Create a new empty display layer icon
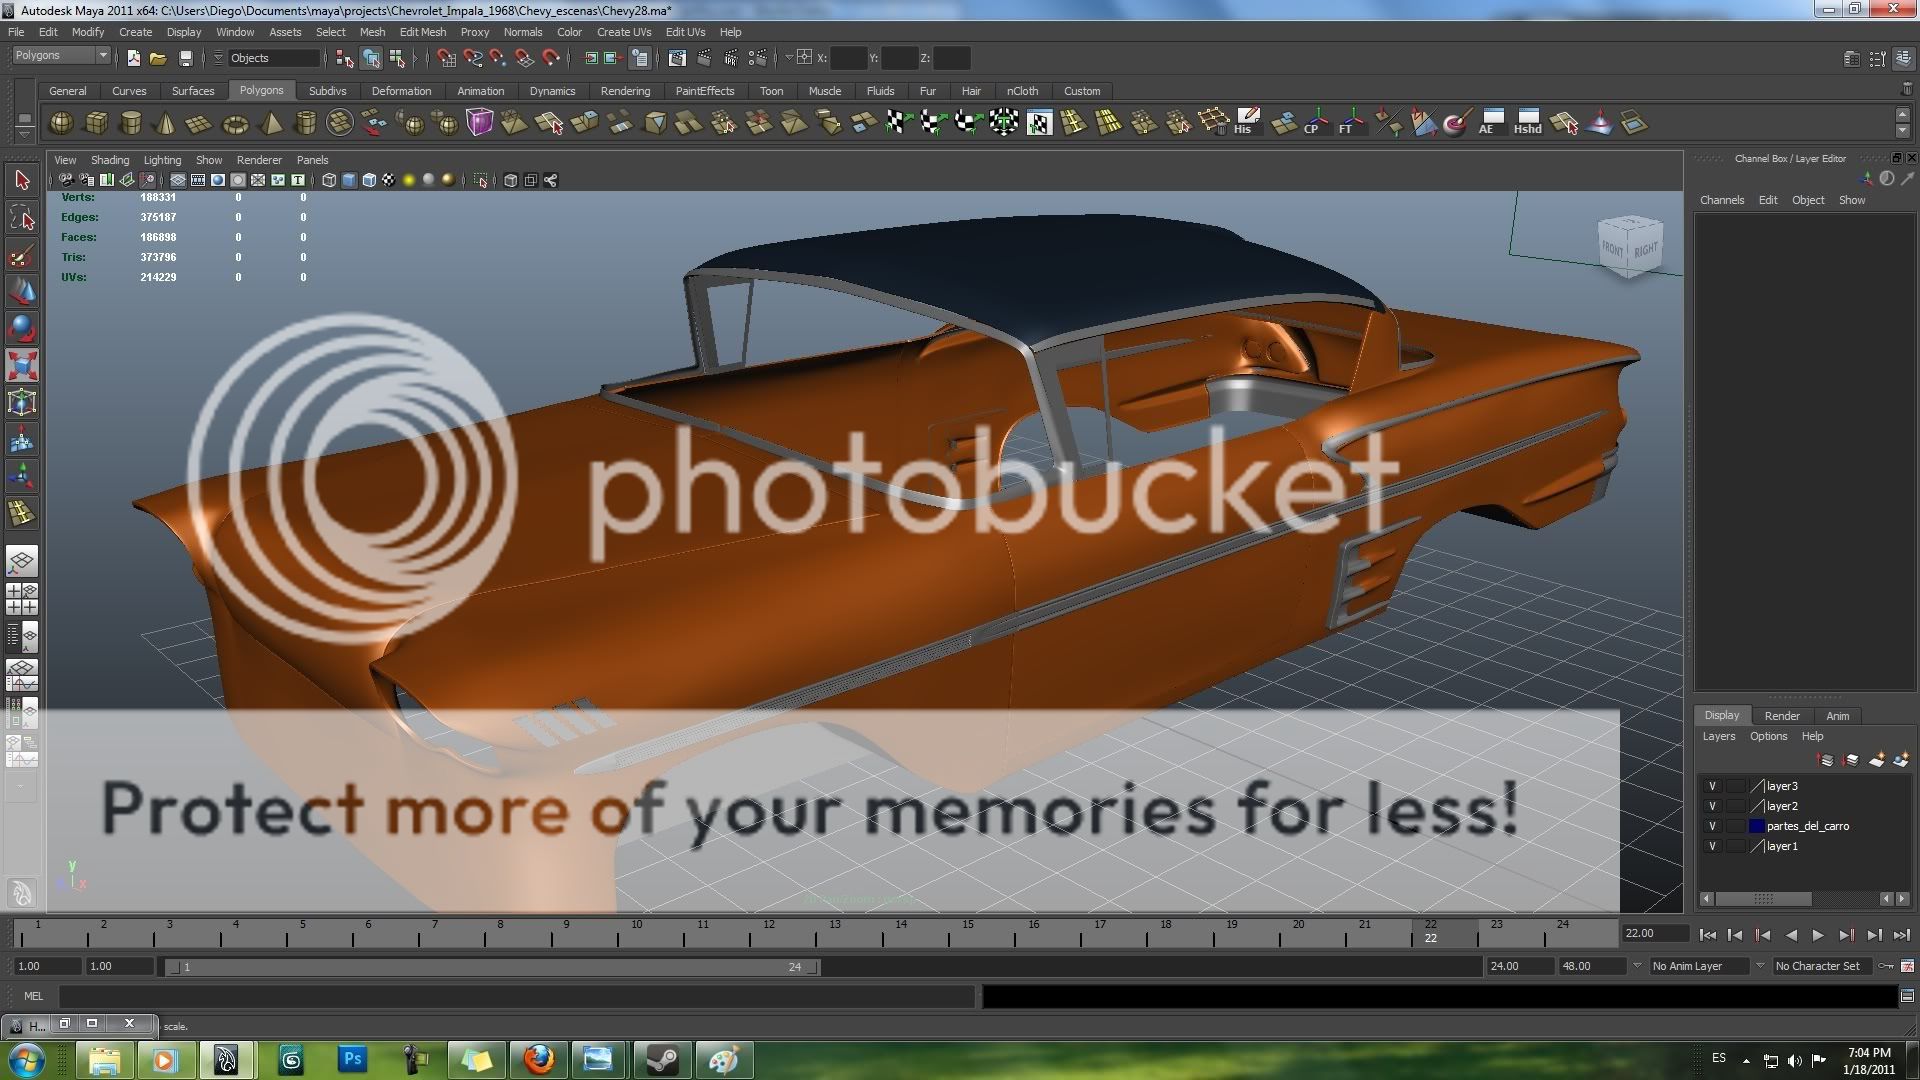 (1876, 760)
